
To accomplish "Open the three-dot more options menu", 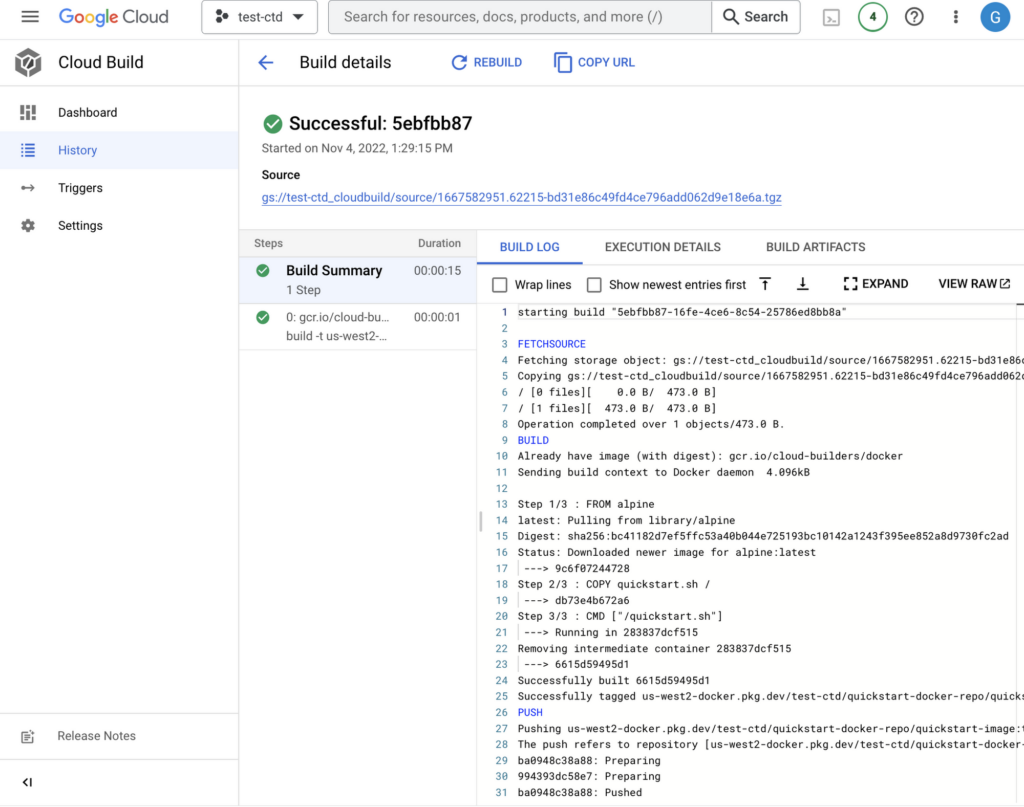I will [x=955, y=17].
